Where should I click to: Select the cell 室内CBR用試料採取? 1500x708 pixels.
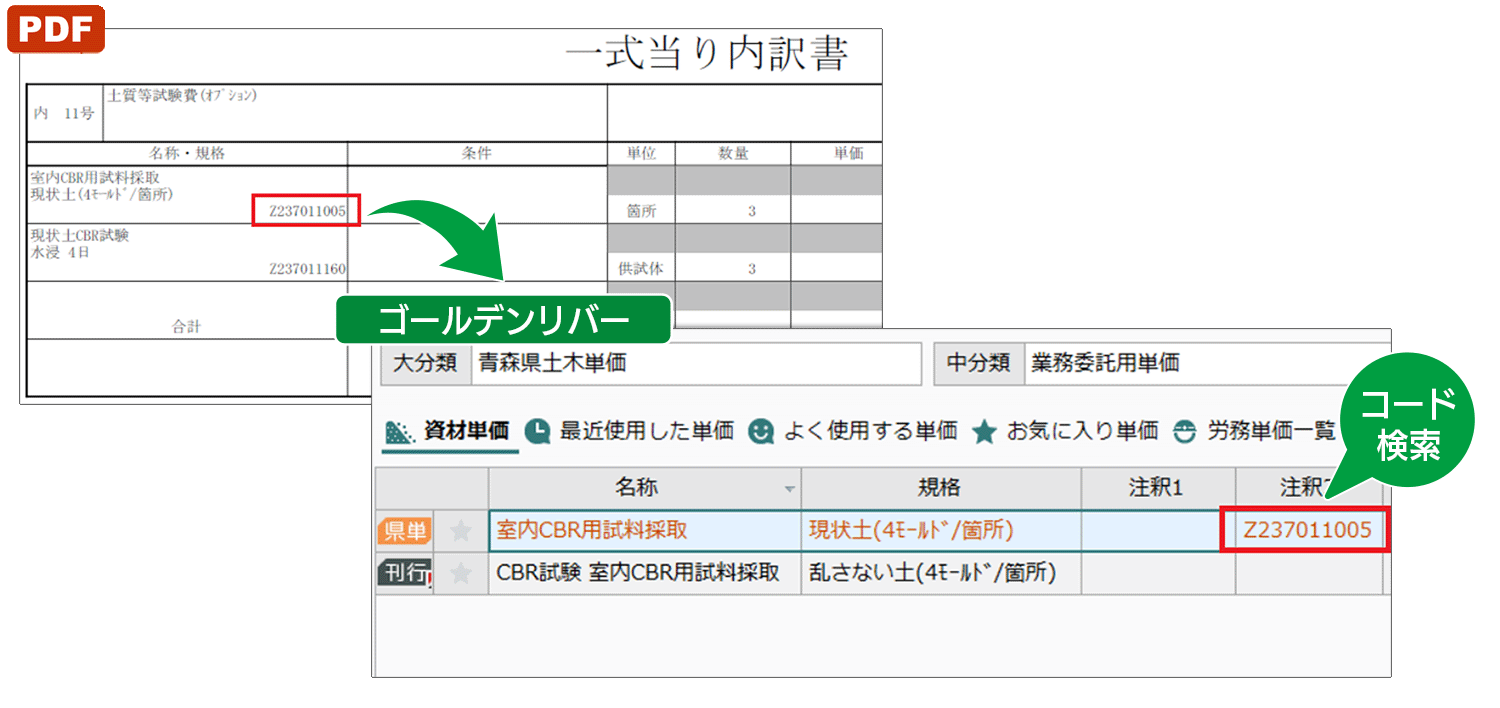point(644,531)
